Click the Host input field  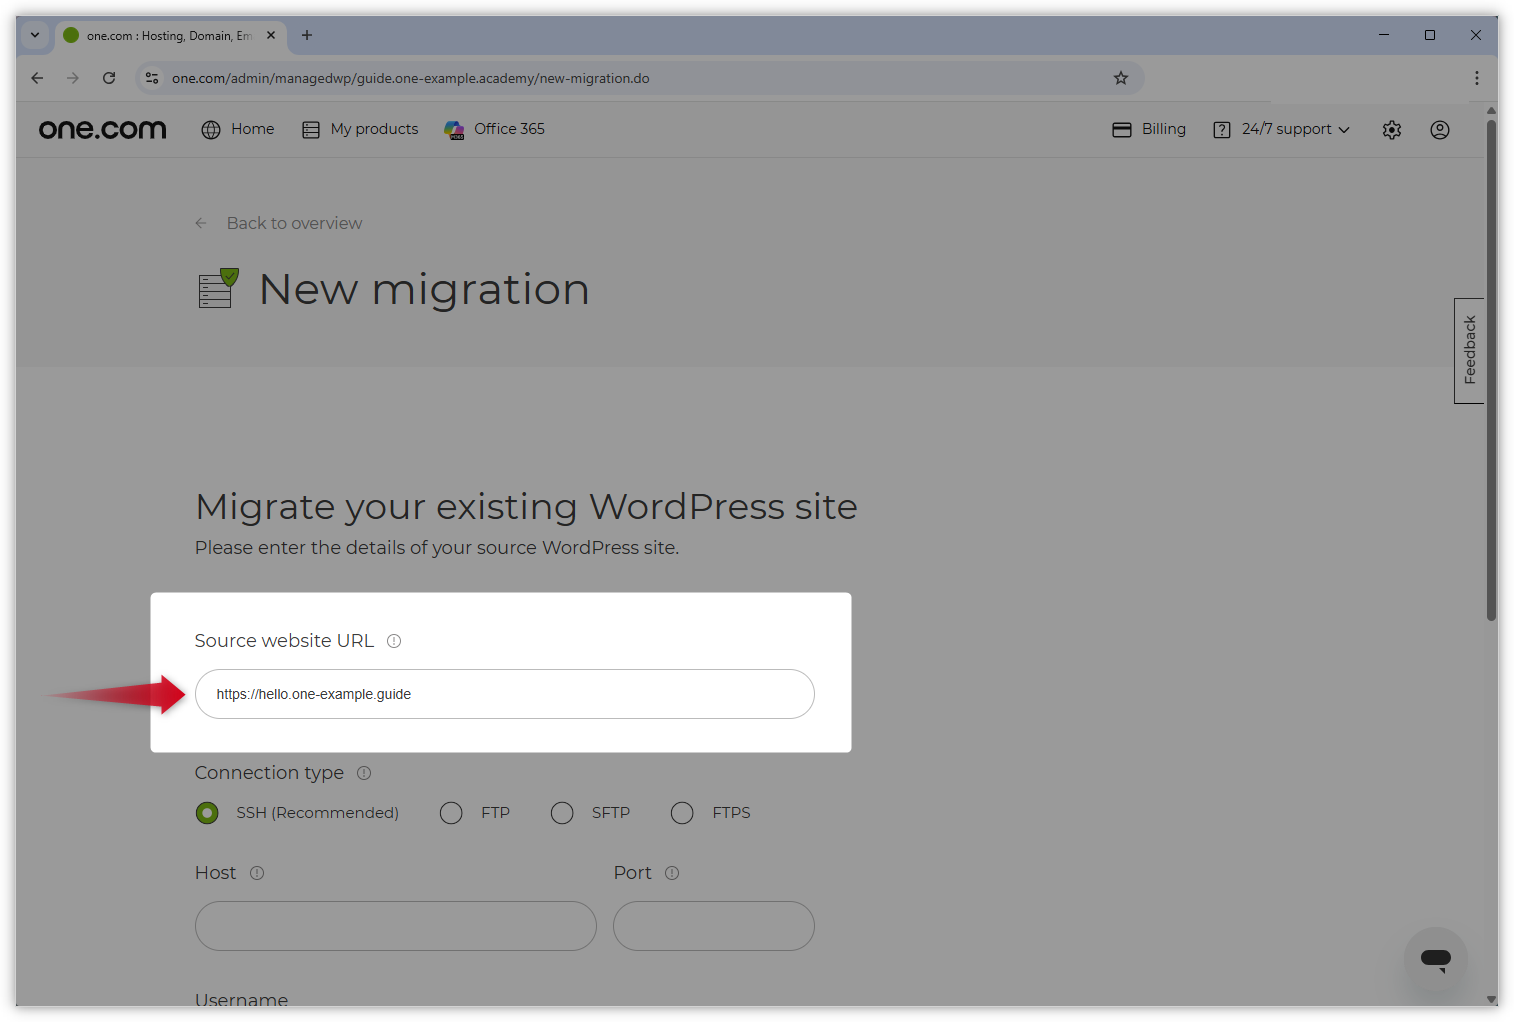396,926
